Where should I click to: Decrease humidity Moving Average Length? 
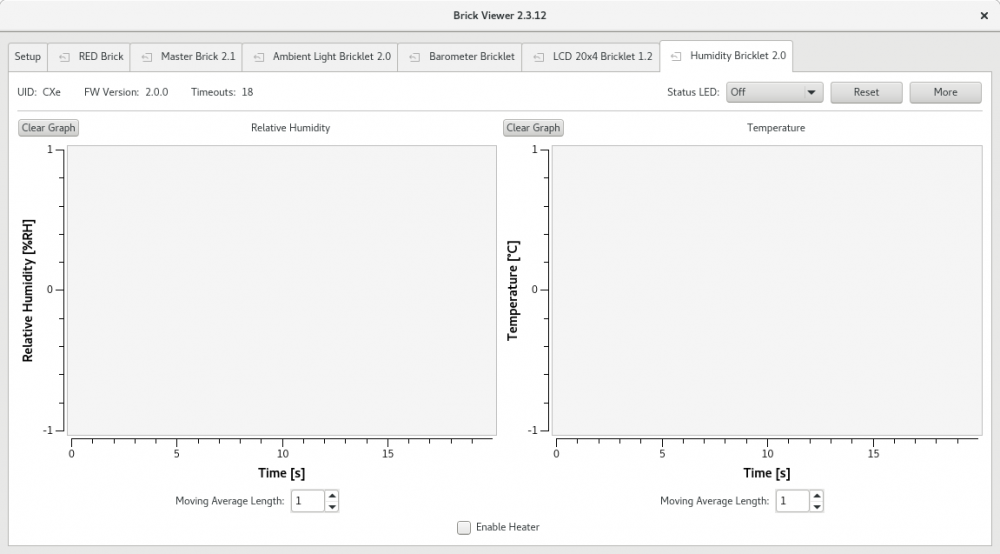point(332,506)
